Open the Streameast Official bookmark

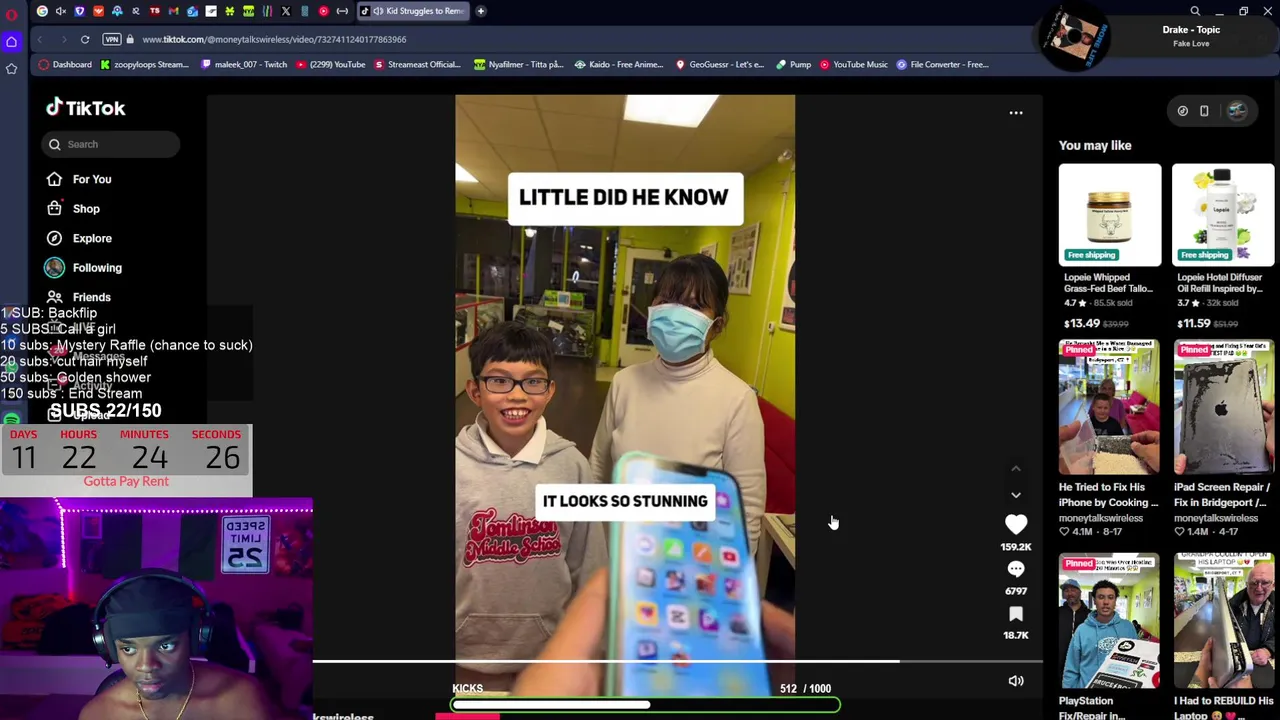pos(417,64)
